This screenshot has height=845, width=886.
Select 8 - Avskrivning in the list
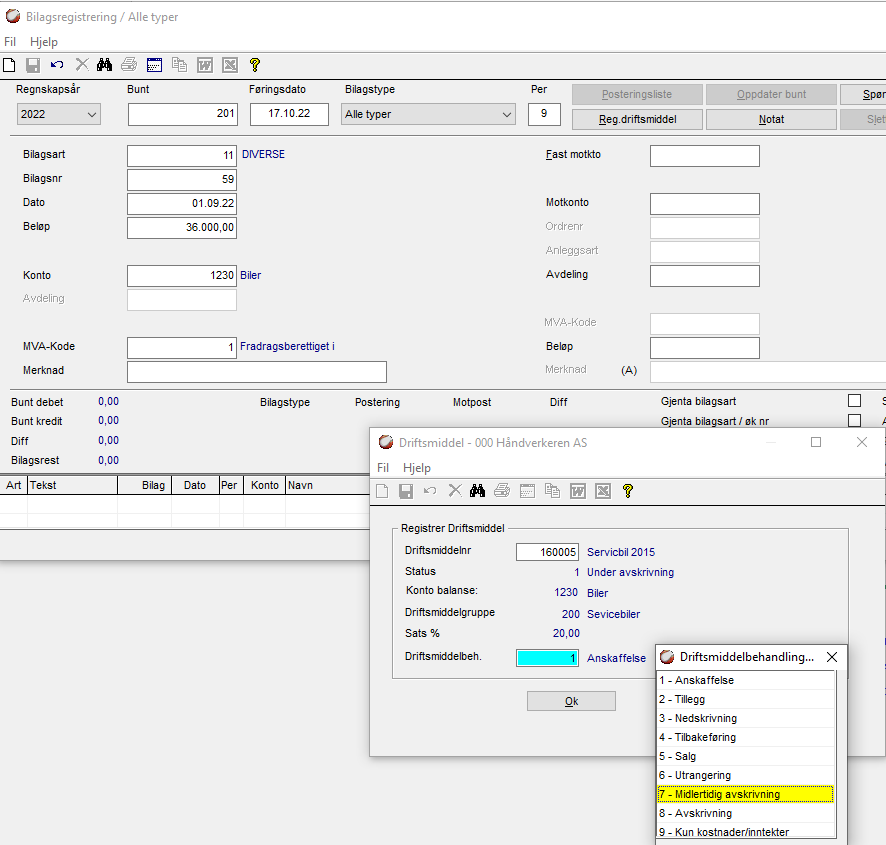tap(746, 813)
